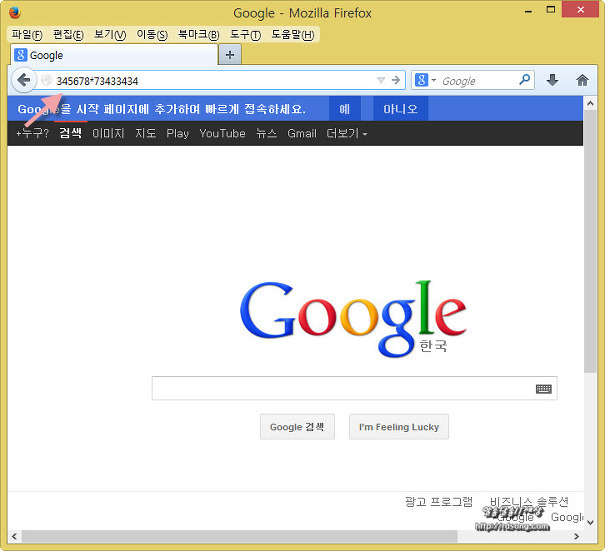This screenshot has height=551, width=605.
Task: Click the horizontal scrollbar thumb
Action: click(x=239, y=536)
